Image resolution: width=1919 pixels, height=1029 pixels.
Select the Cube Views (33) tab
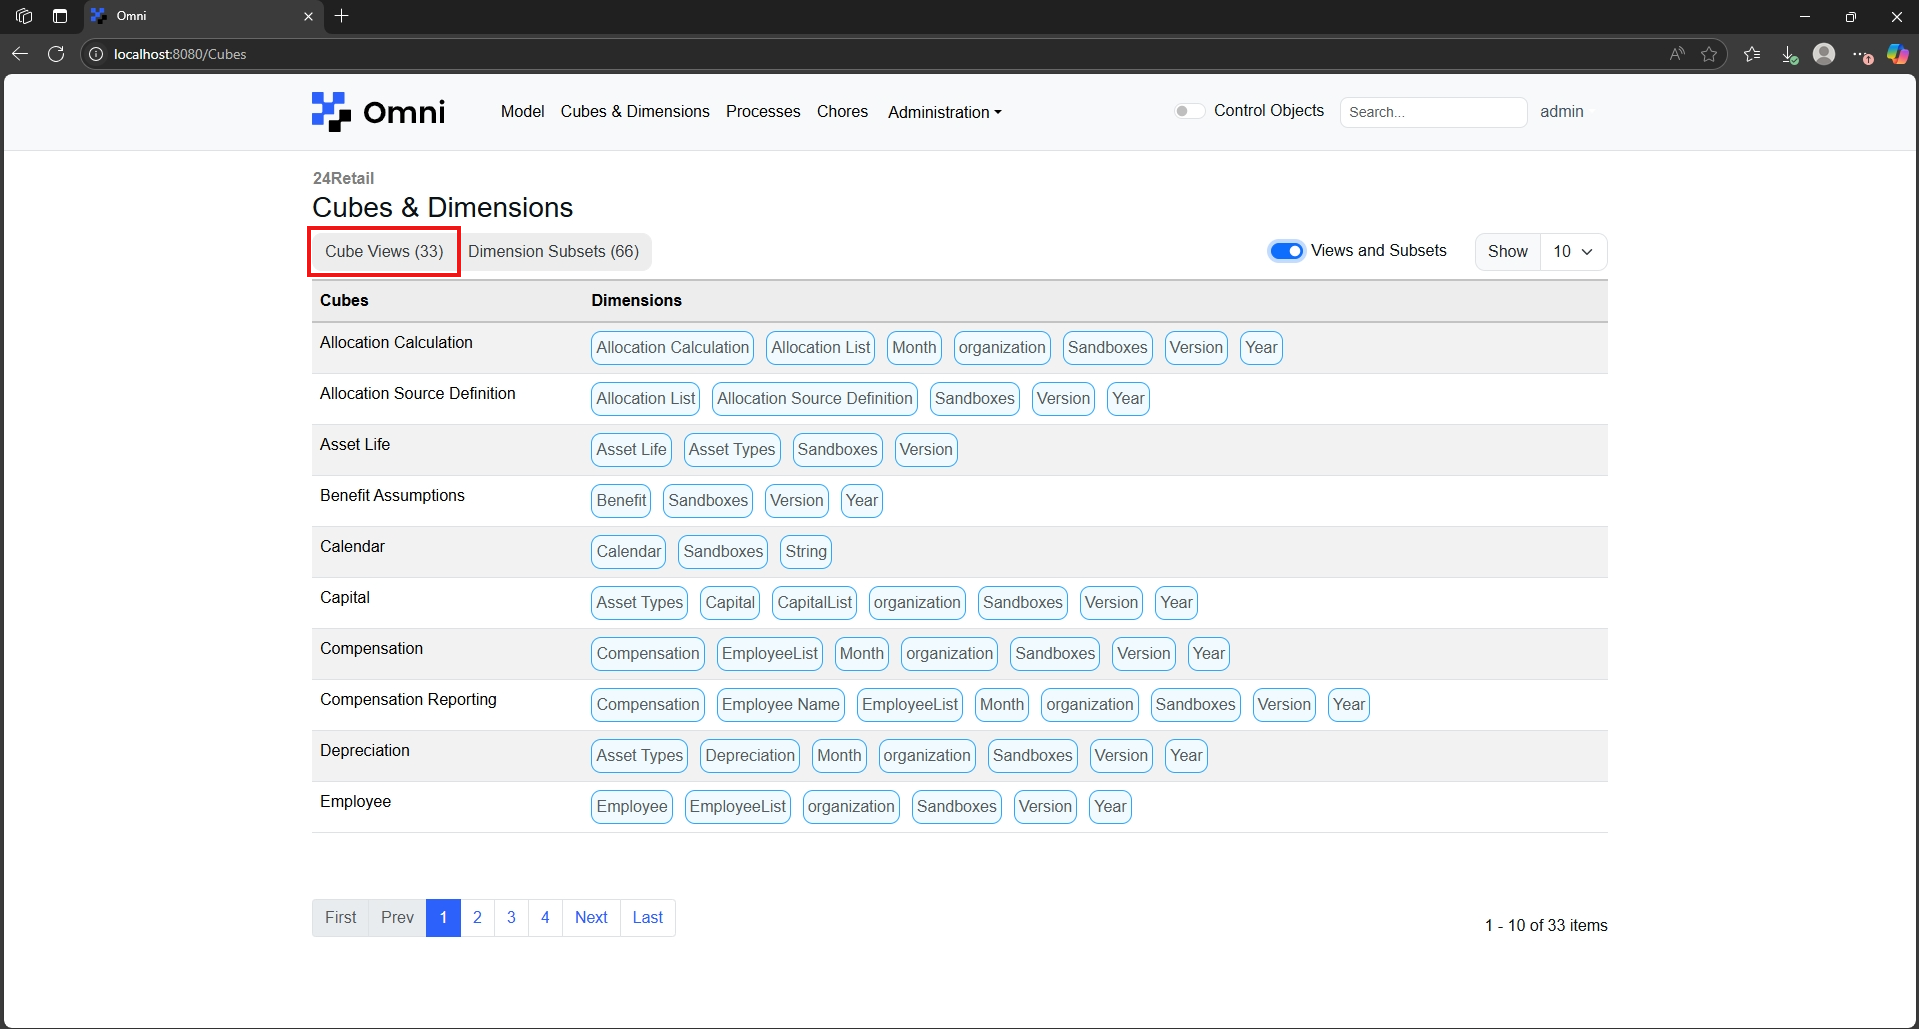384,252
